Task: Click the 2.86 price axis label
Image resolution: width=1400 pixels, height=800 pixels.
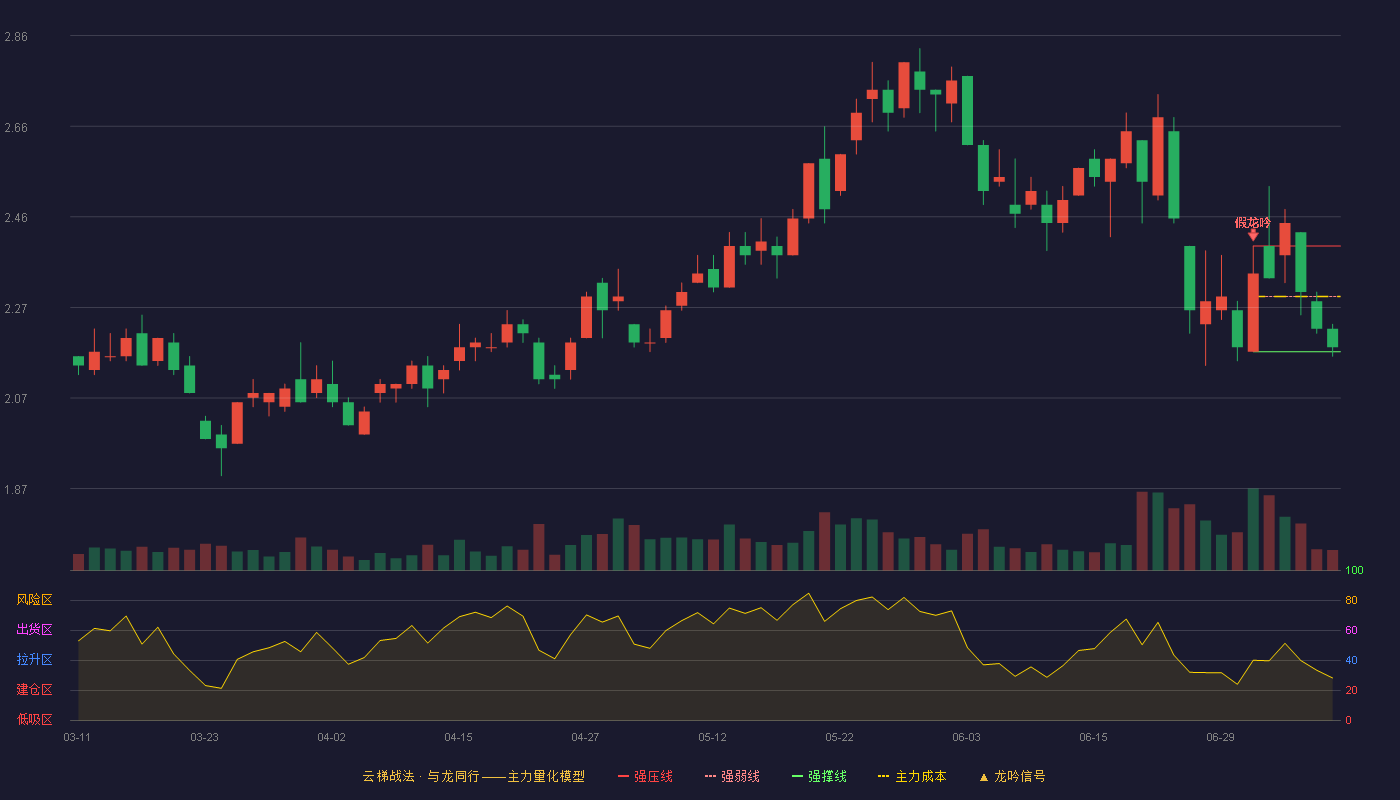Action: pyautogui.click(x=16, y=37)
